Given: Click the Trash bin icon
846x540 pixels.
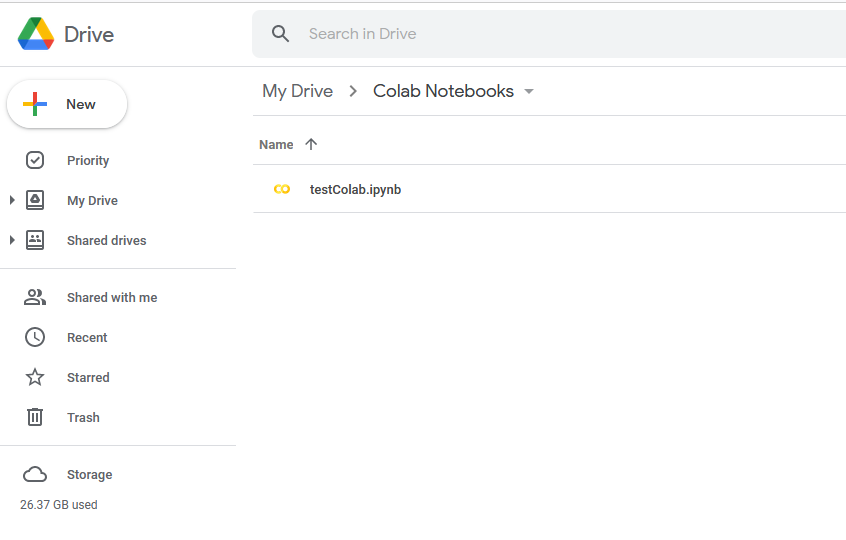Looking at the screenshot, I should tap(35, 417).
